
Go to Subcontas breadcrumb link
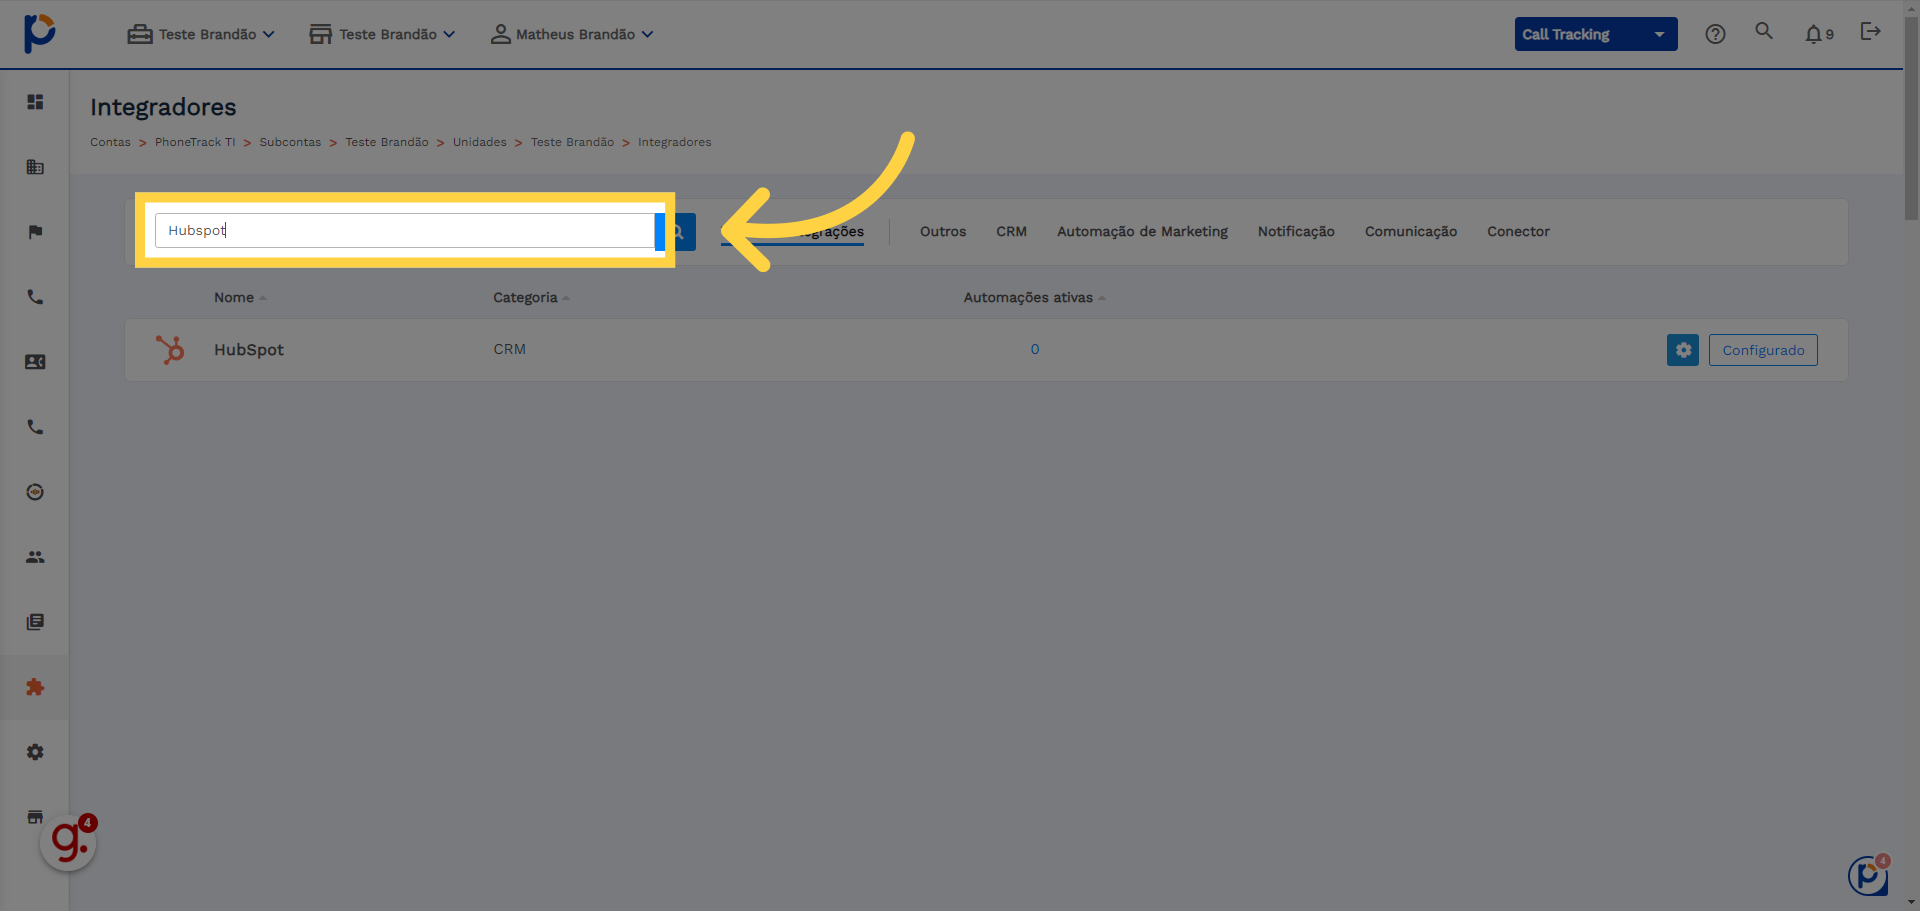[290, 142]
